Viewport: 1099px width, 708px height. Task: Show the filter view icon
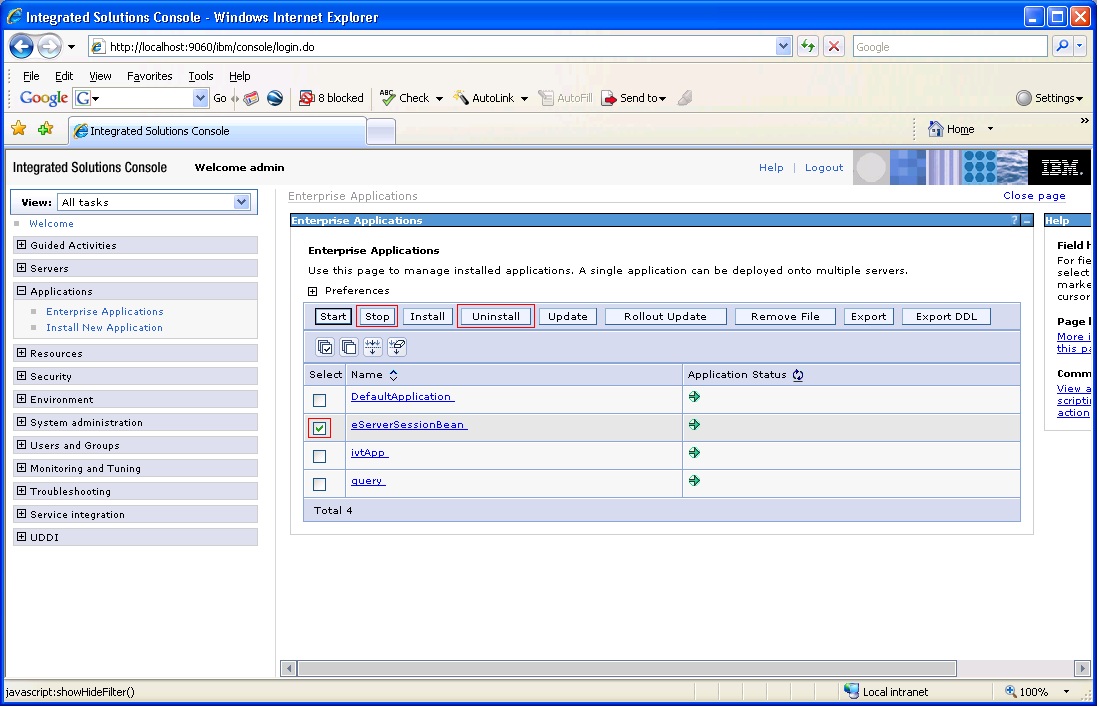coord(372,346)
